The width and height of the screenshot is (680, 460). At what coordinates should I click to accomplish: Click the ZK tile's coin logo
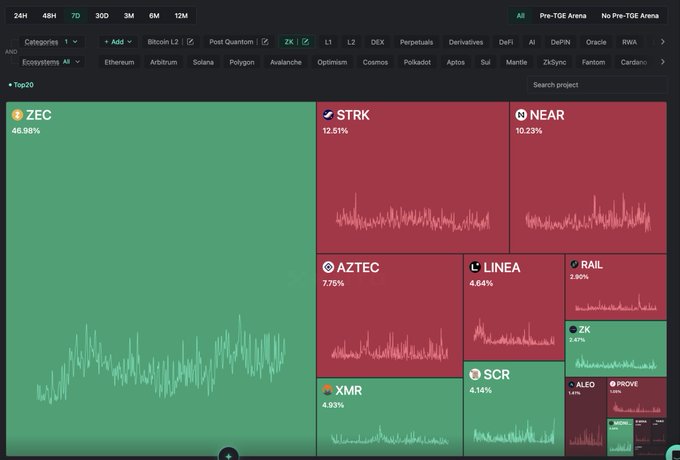click(573, 330)
